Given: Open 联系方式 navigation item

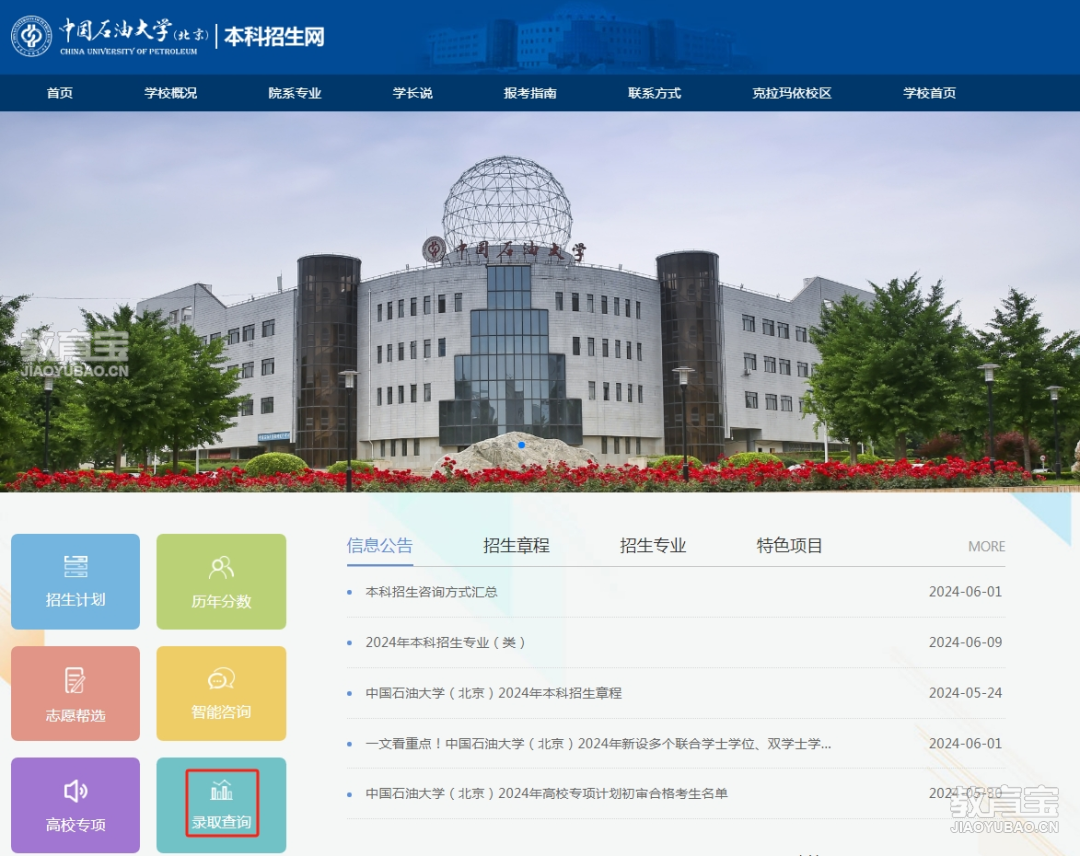Looking at the screenshot, I should 654,93.
